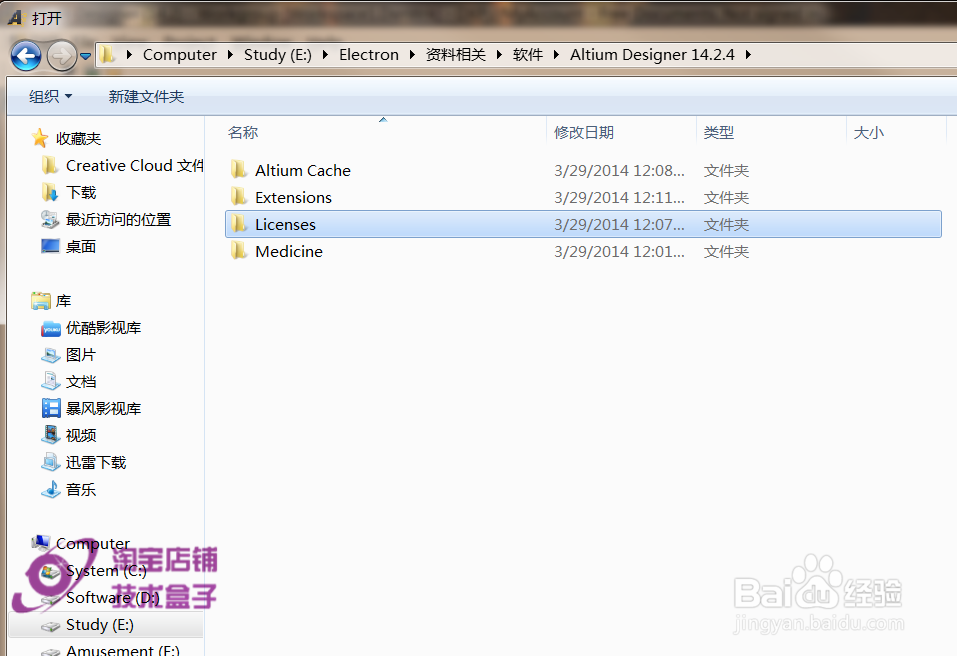Click the 库 libraries icon

[41, 300]
